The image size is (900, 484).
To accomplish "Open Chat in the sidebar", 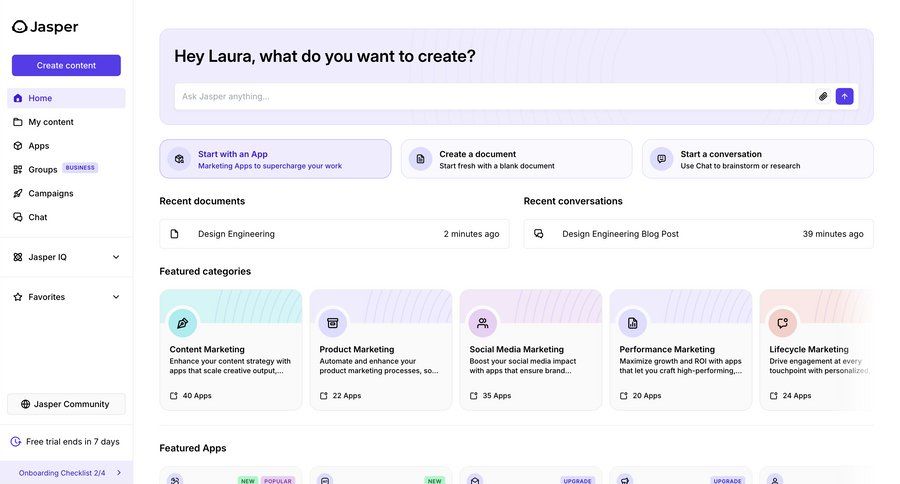I will tap(66, 217).
